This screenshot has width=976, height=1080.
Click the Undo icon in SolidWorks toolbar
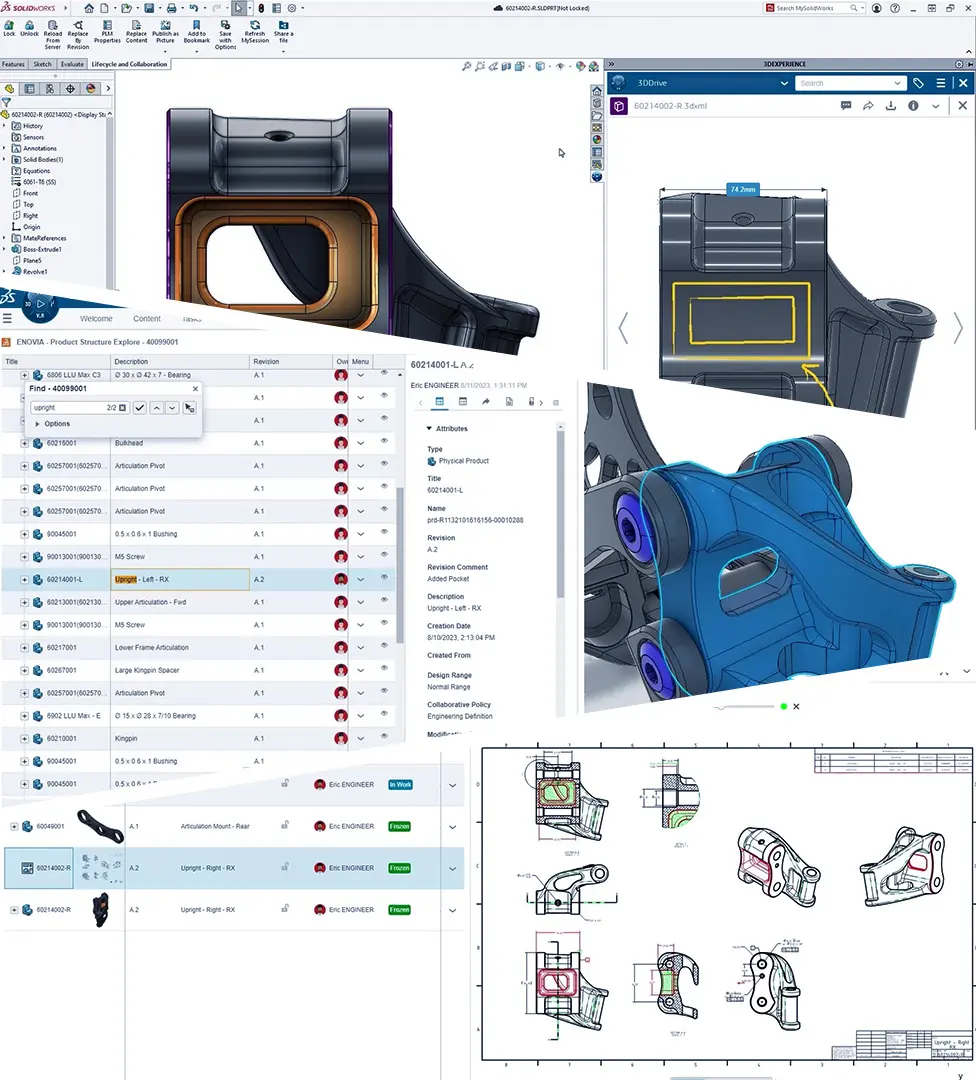pyautogui.click(x=194, y=8)
